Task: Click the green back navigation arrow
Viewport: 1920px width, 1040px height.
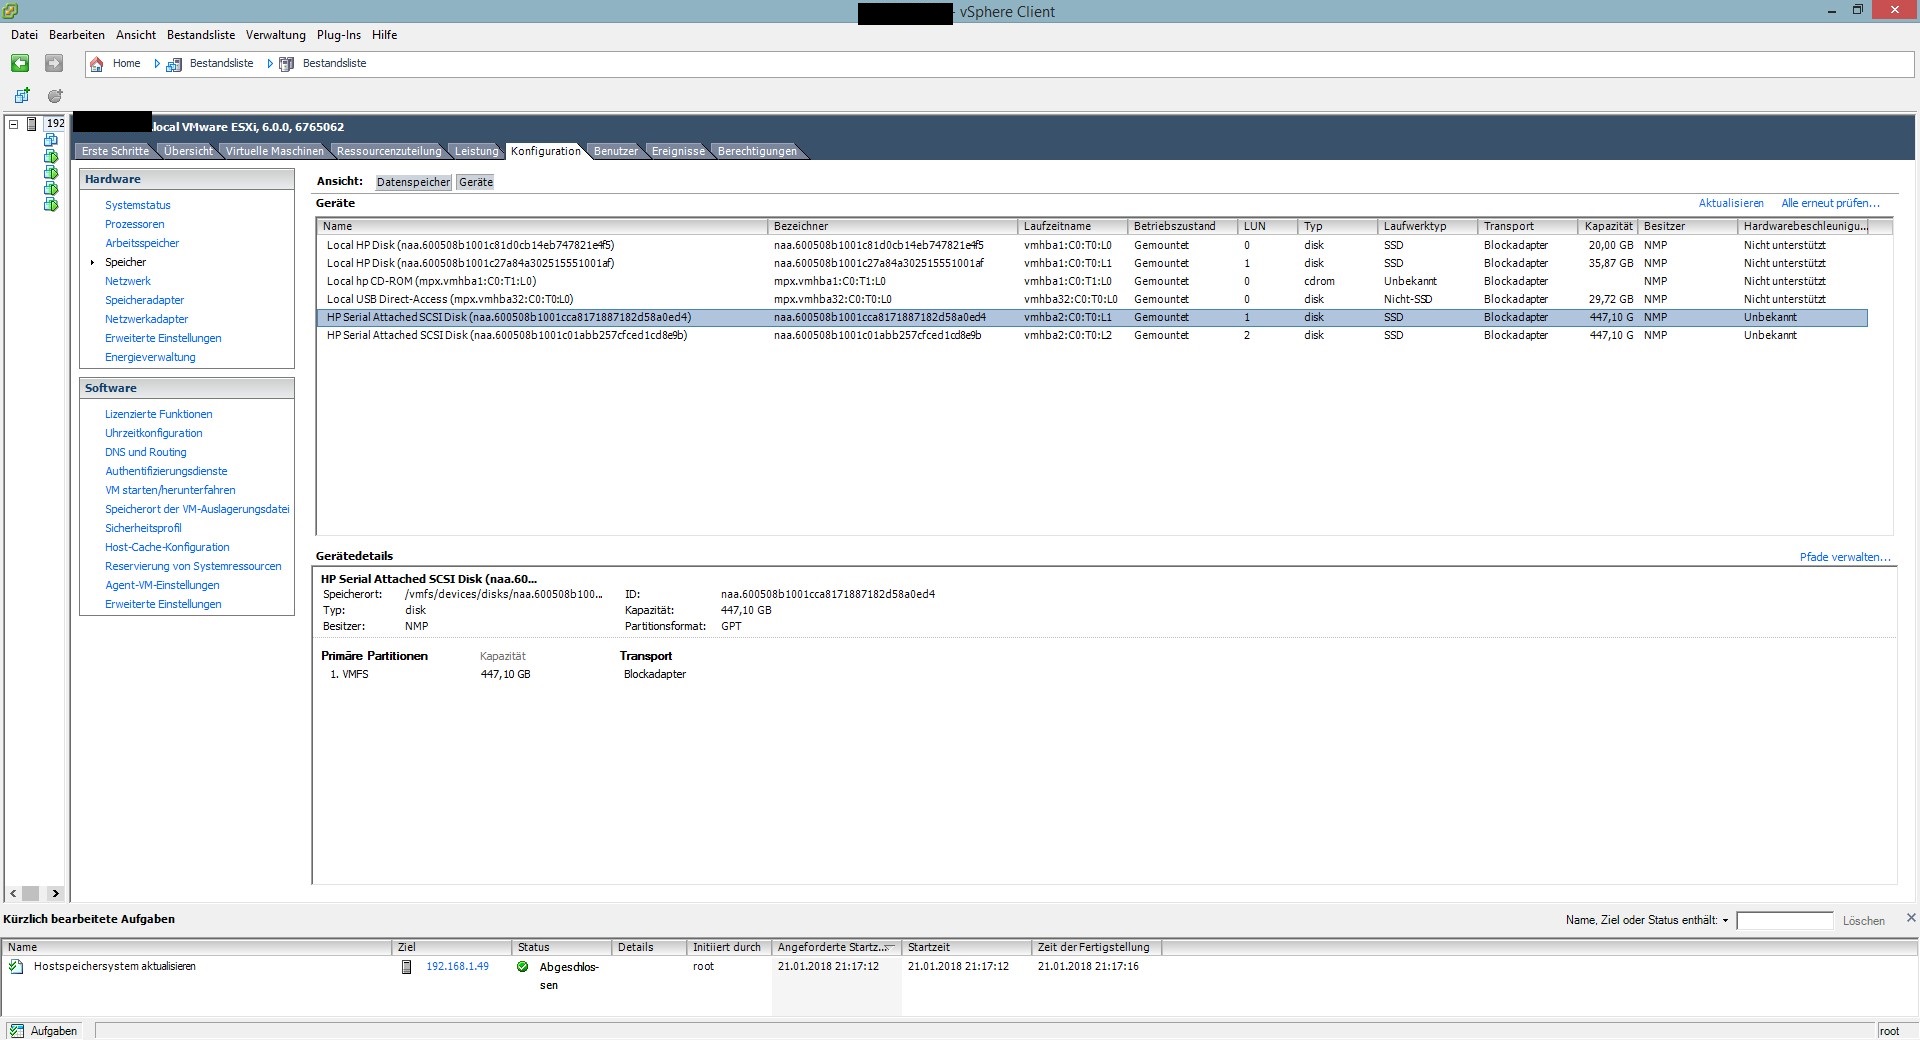Action: pos(20,63)
